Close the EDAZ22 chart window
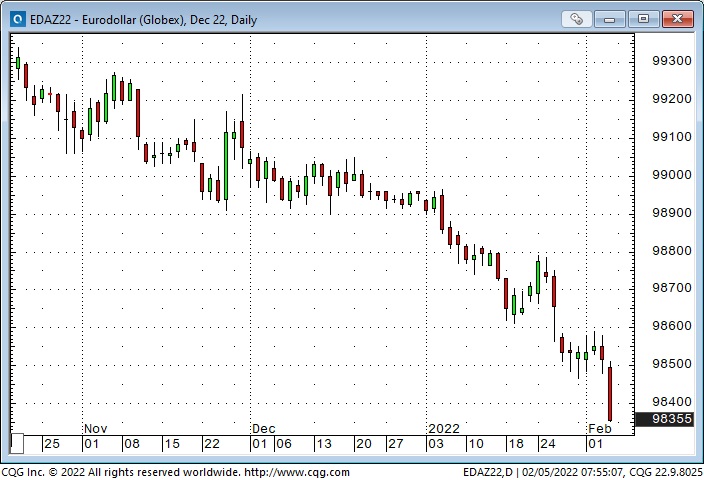704x480 pixels. 677,19
